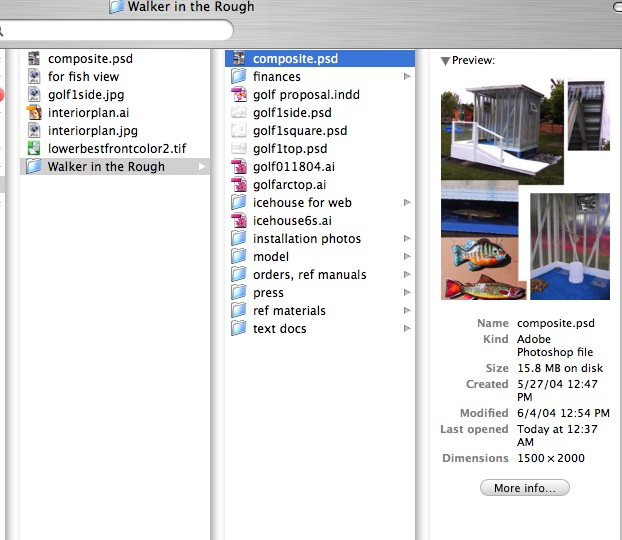Expand the installation photos folder arrow

407,239
